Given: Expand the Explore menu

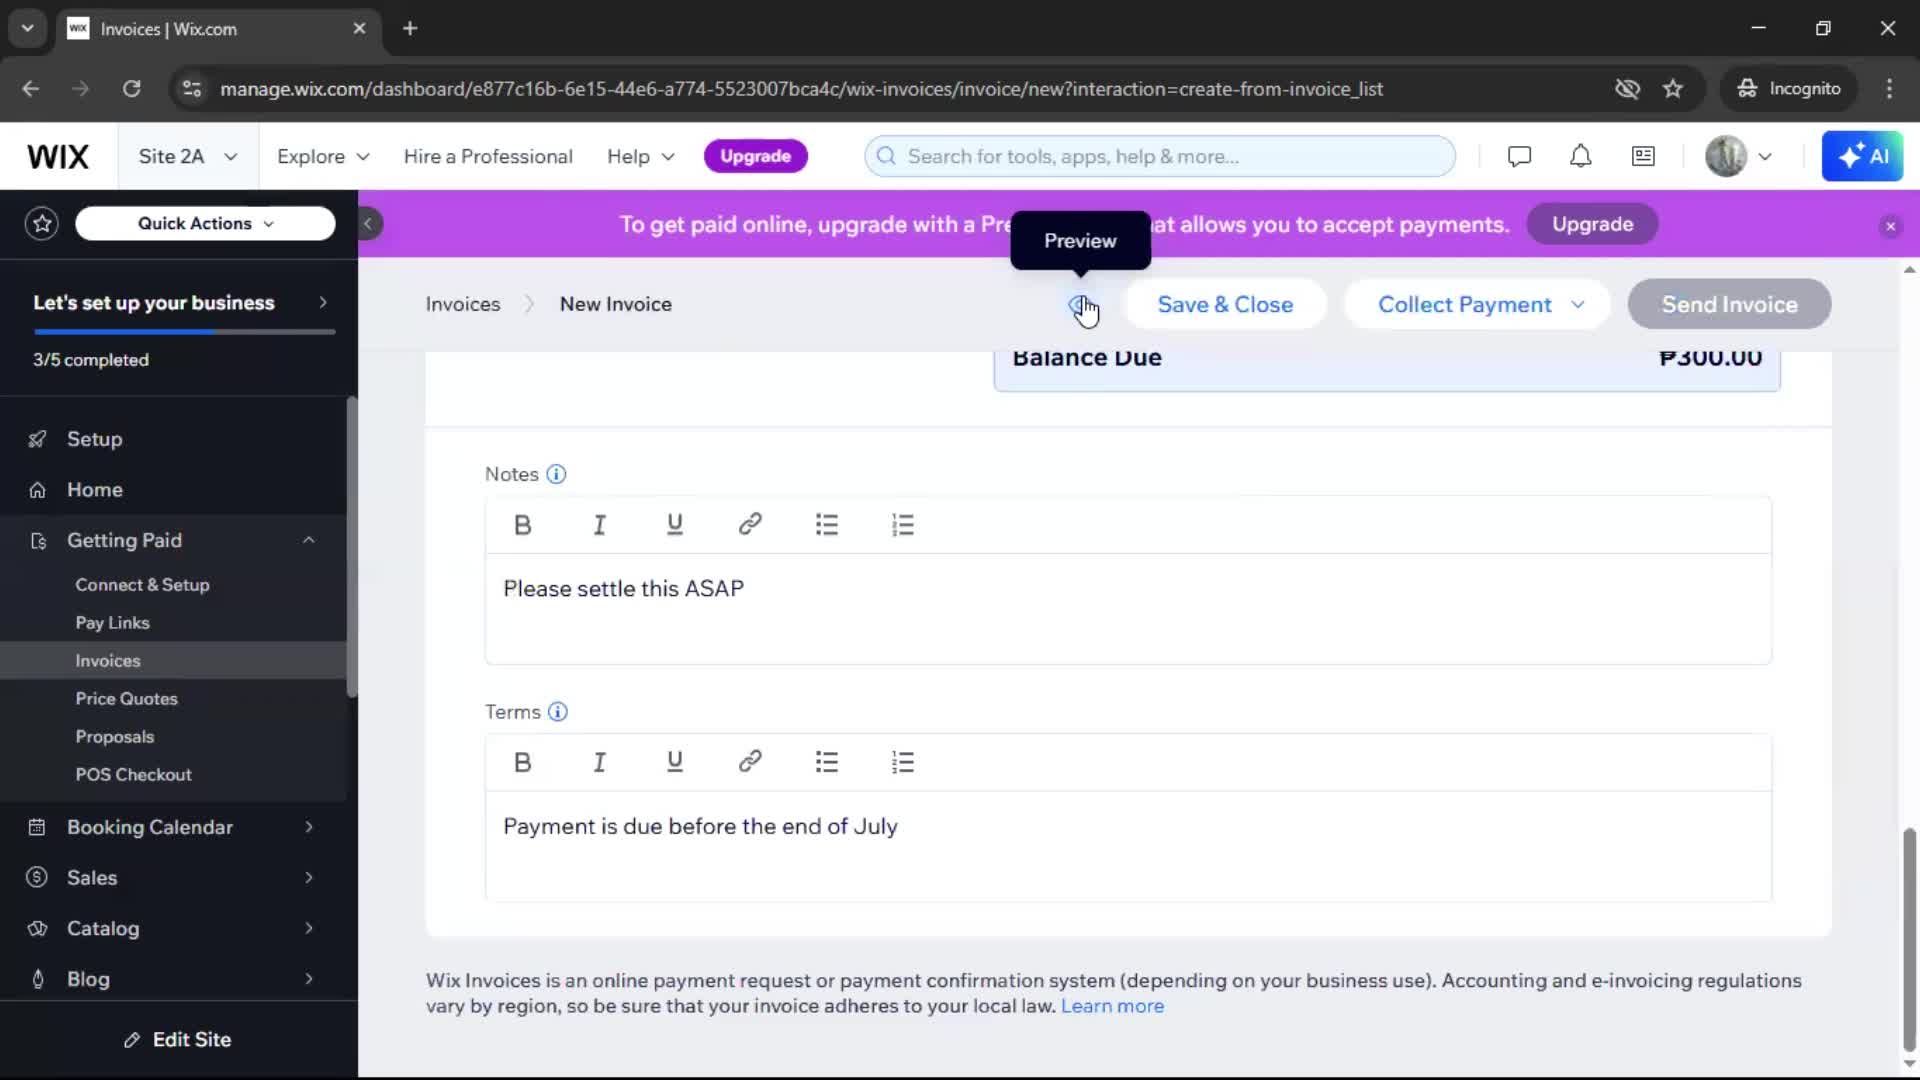Looking at the screenshot, I should (x=323, y=156).
